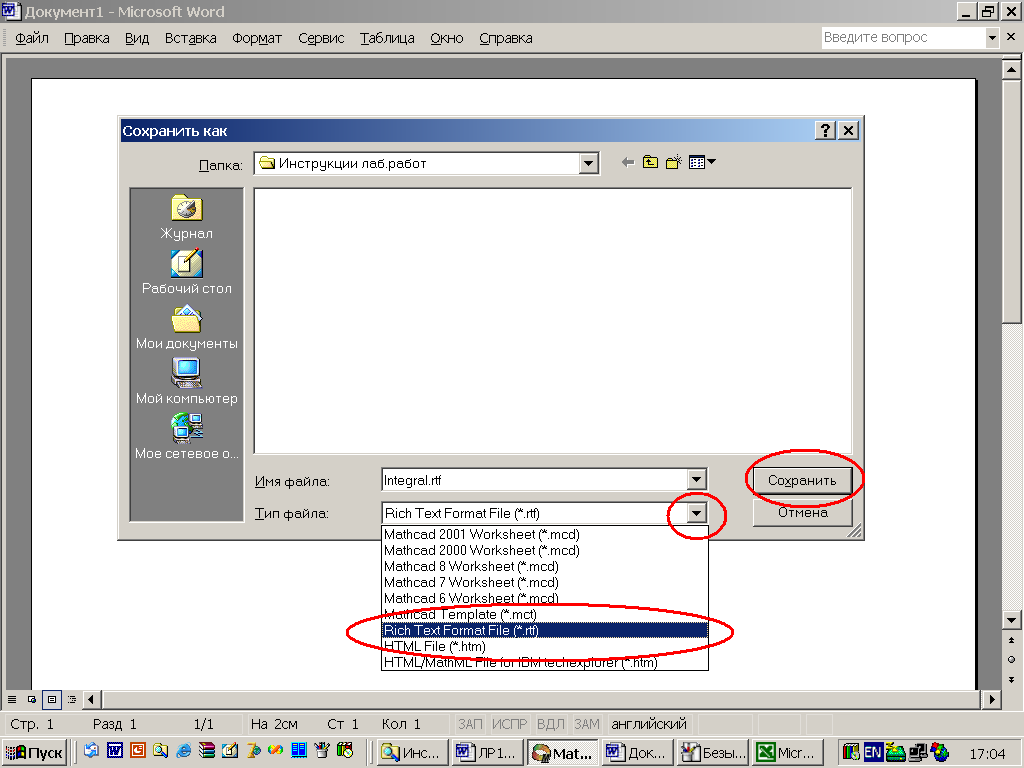Select Mathcad Template (*.mct)
Screen dimensions: 1024x768
tap(545, 615)
